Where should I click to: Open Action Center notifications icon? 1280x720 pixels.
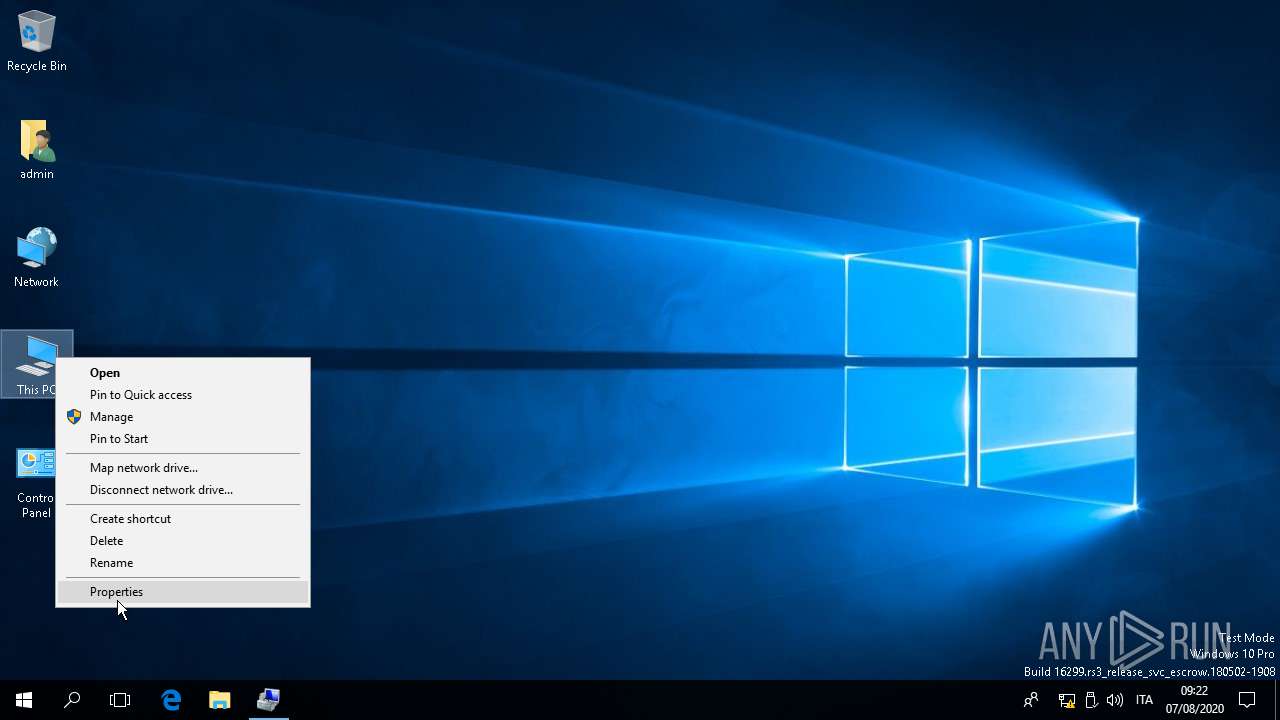click(1247, 700)
